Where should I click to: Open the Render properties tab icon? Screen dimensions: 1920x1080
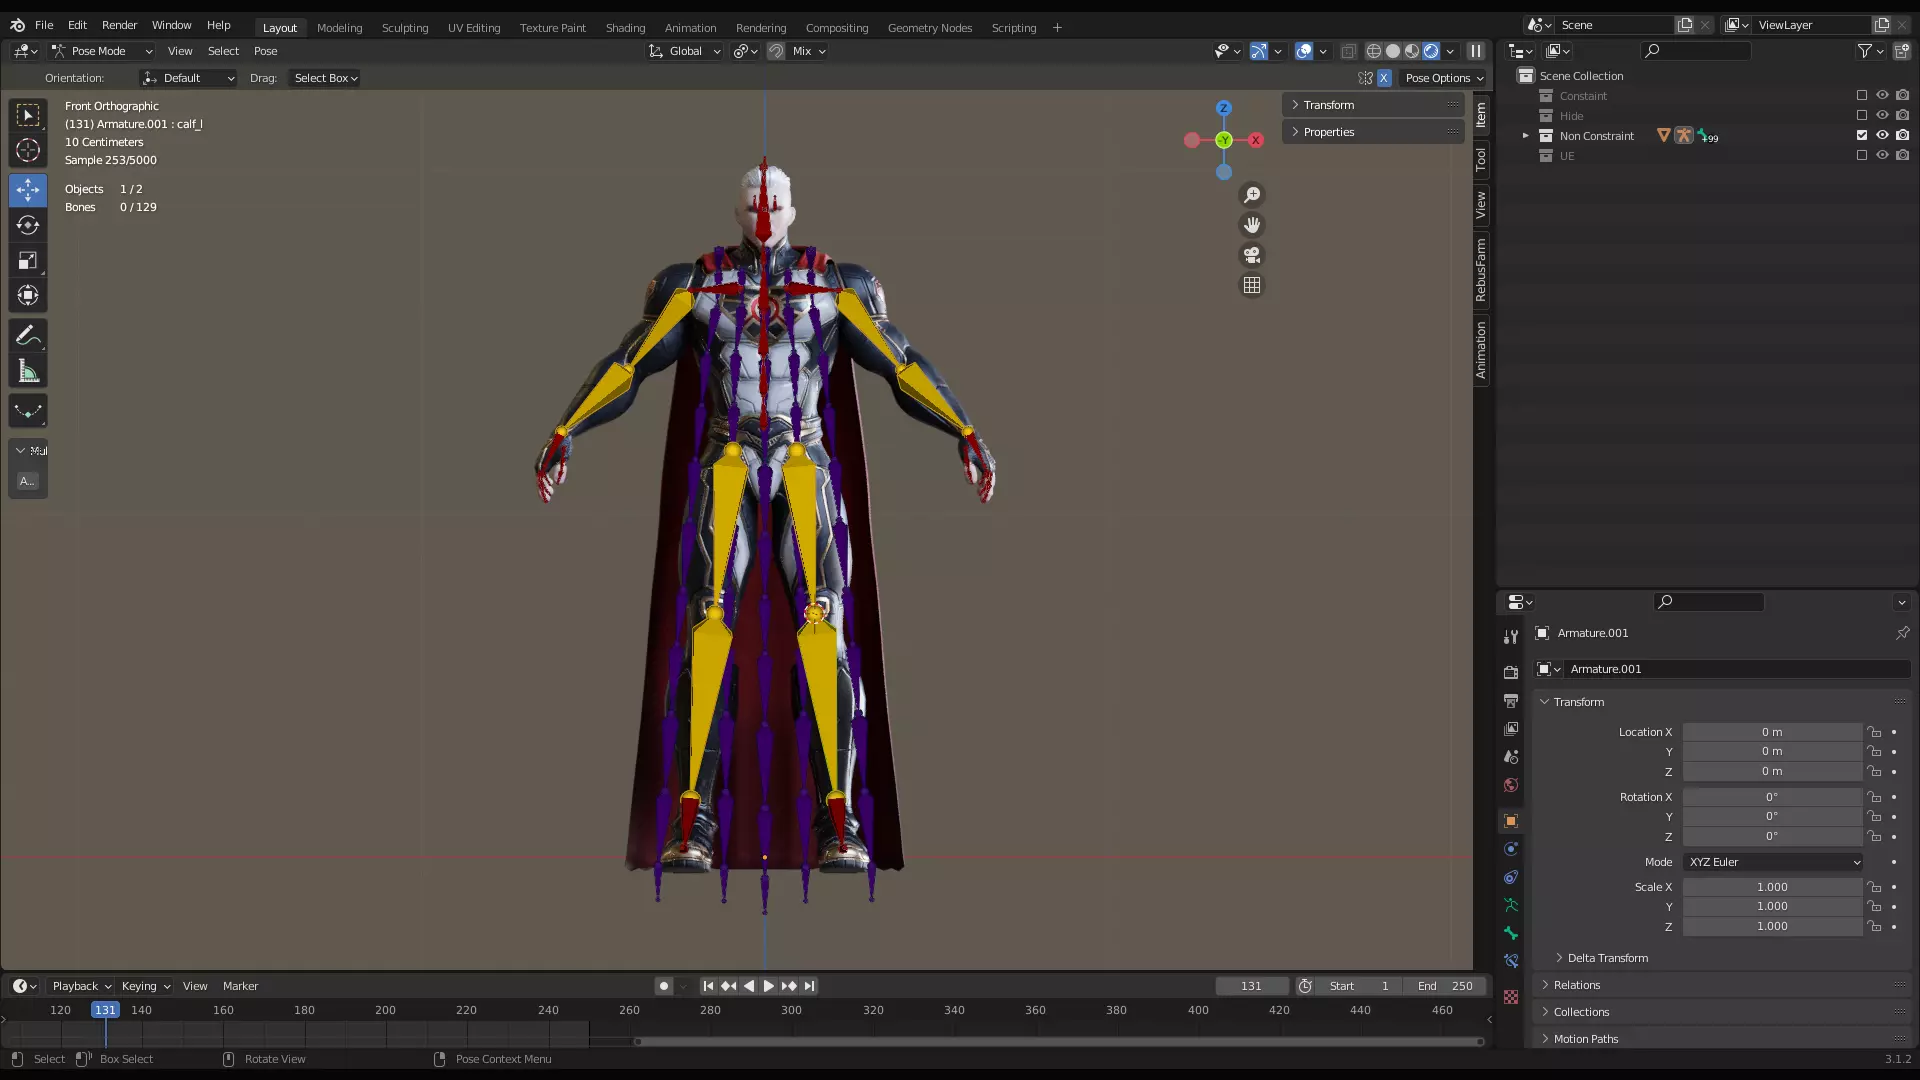1511,673
